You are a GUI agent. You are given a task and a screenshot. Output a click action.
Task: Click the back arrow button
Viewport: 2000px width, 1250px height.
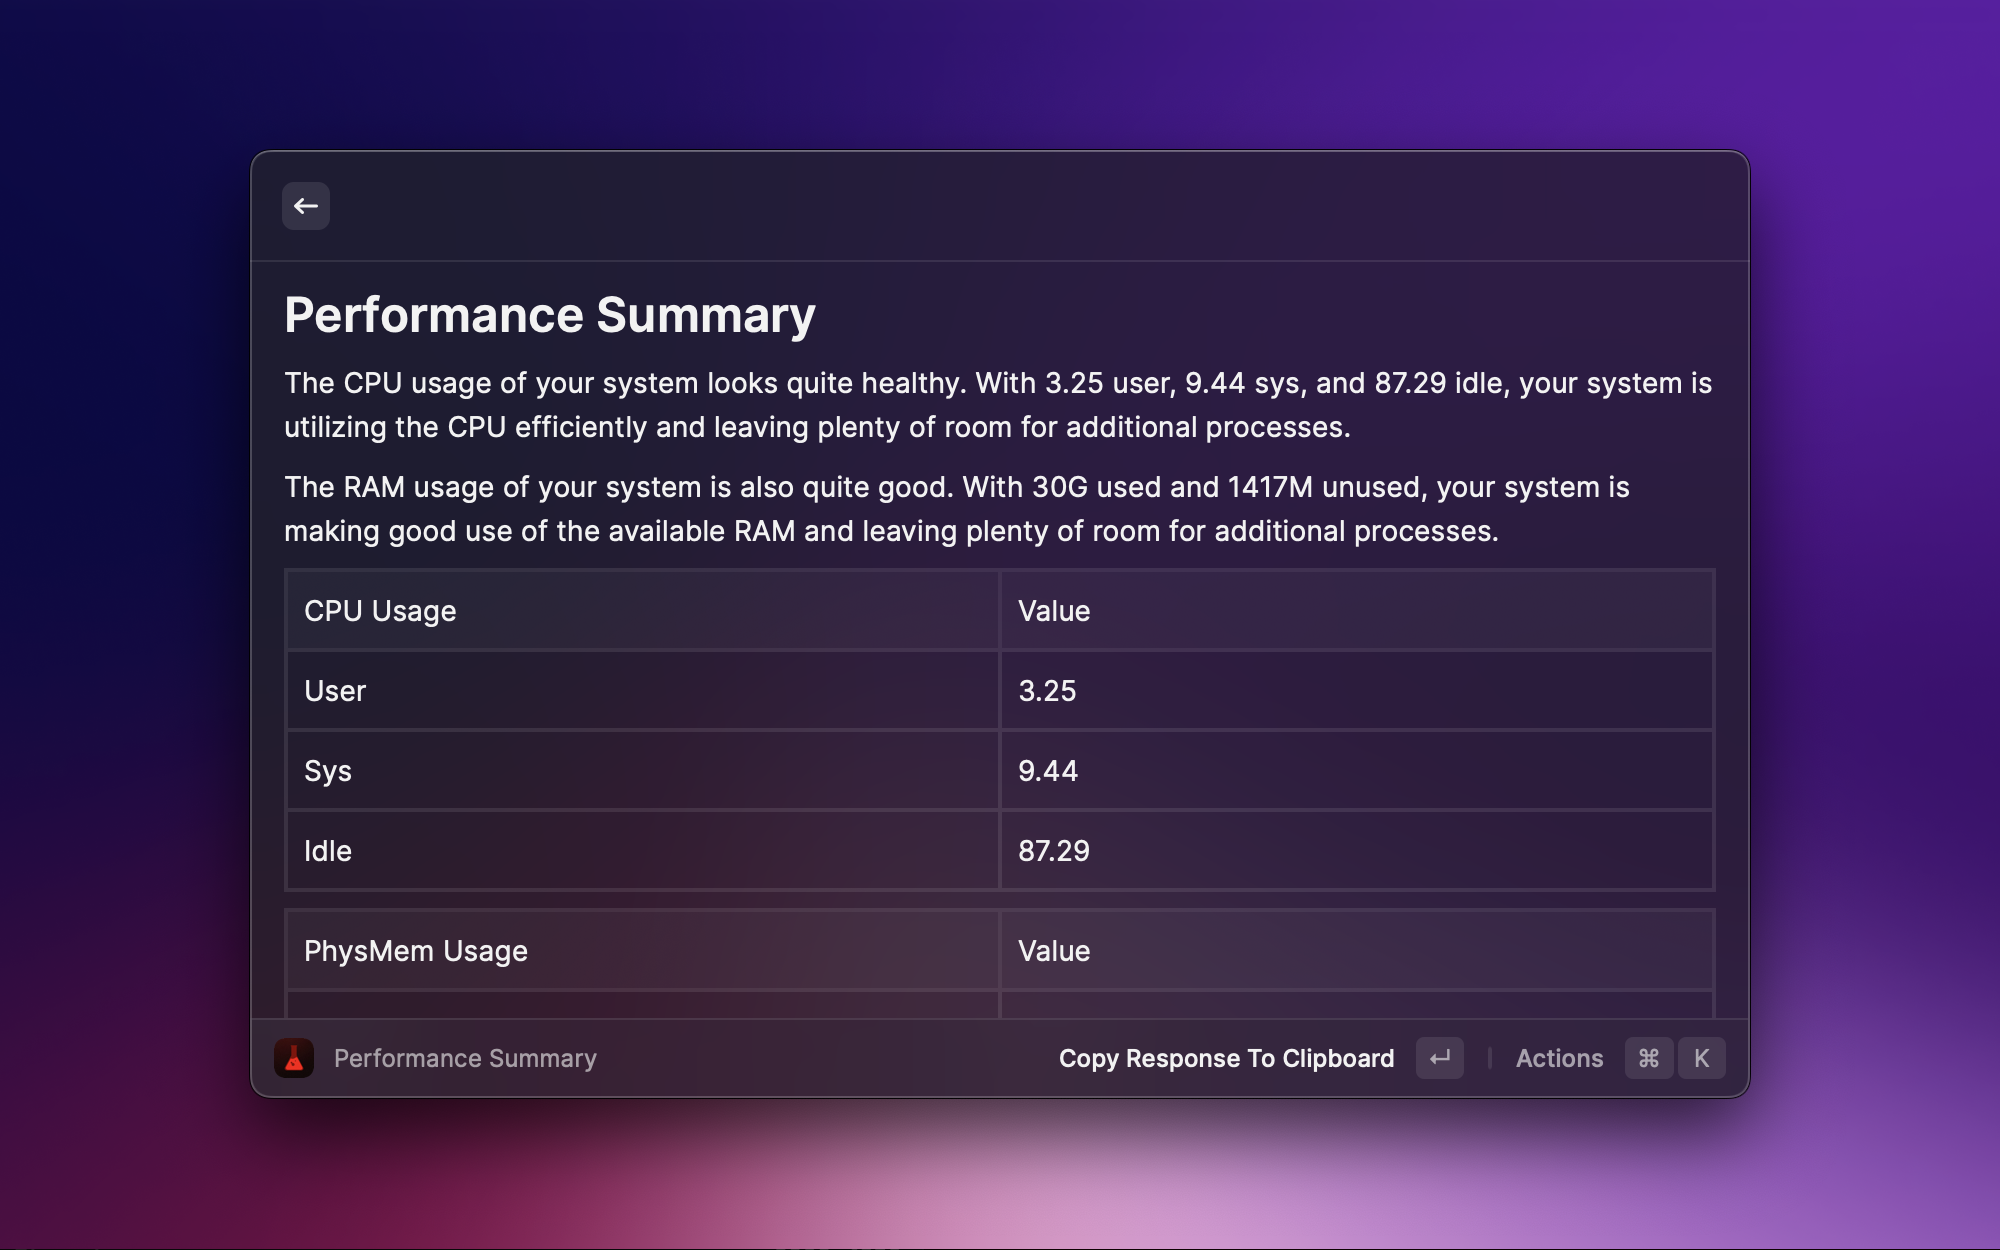pos(305,206)
